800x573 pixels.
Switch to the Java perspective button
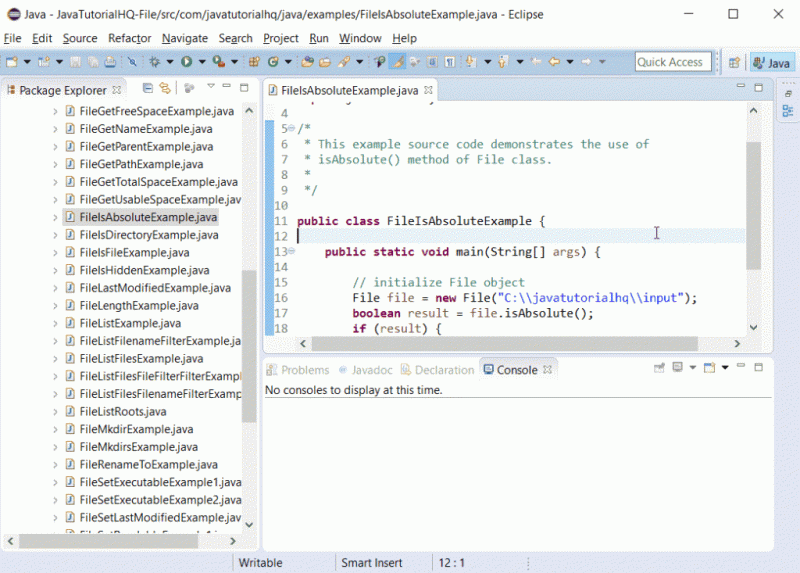[x=772, y=63]
